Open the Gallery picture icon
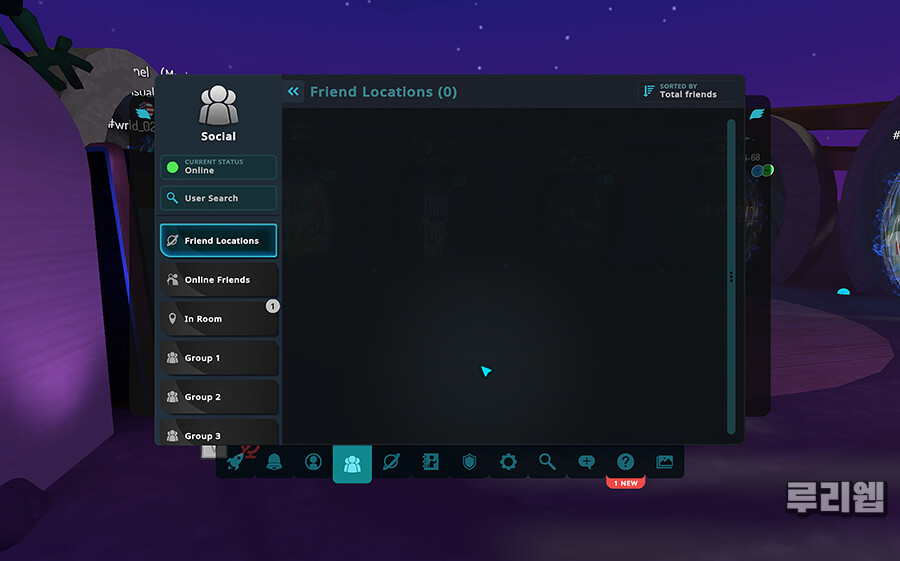900x561 pixels. (664, 462)
